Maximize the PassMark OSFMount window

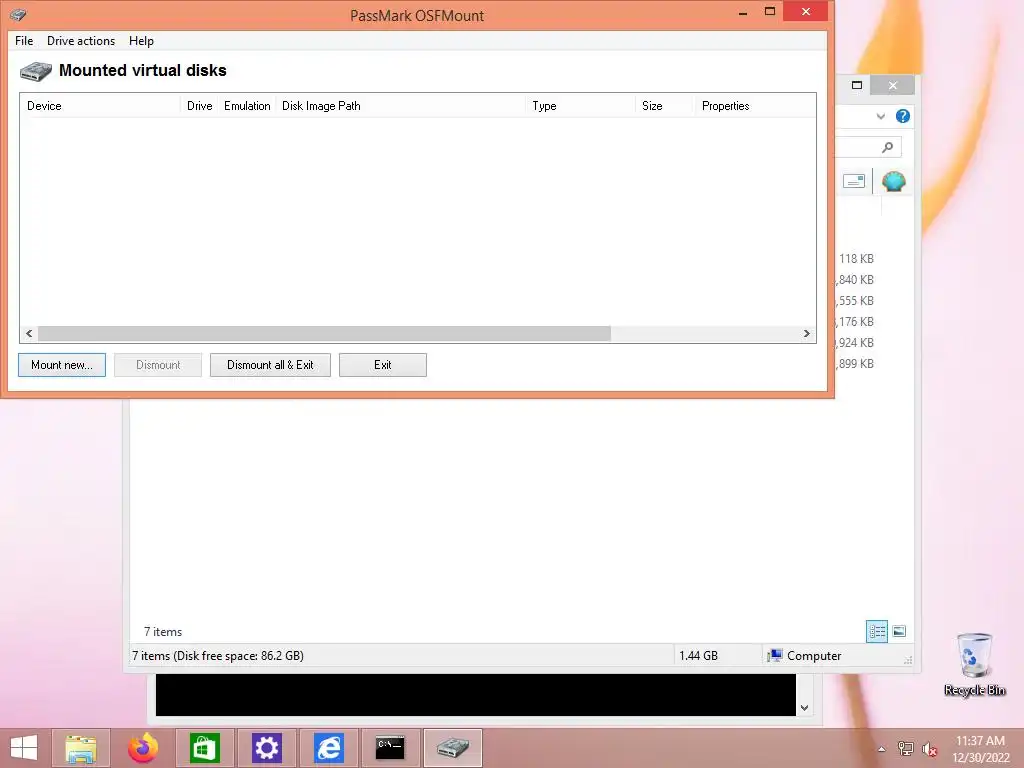pos(770,12)
